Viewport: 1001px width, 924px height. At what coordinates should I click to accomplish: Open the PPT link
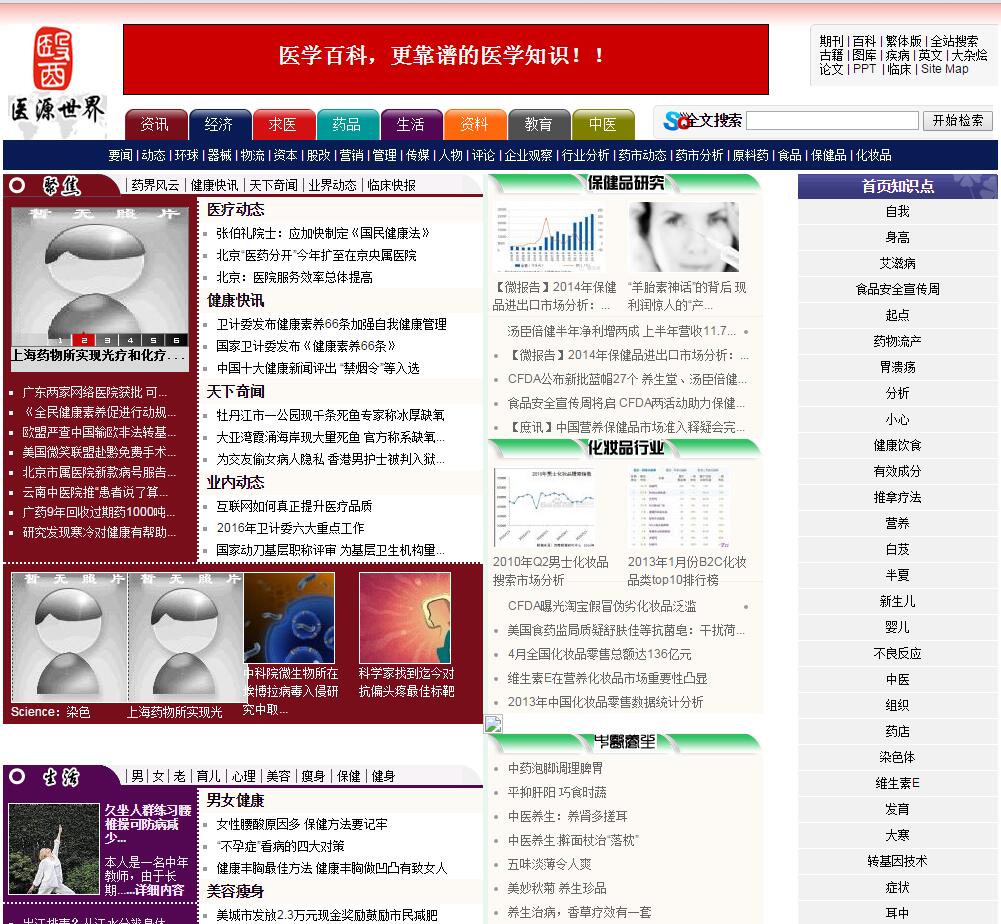pos(864,69)
